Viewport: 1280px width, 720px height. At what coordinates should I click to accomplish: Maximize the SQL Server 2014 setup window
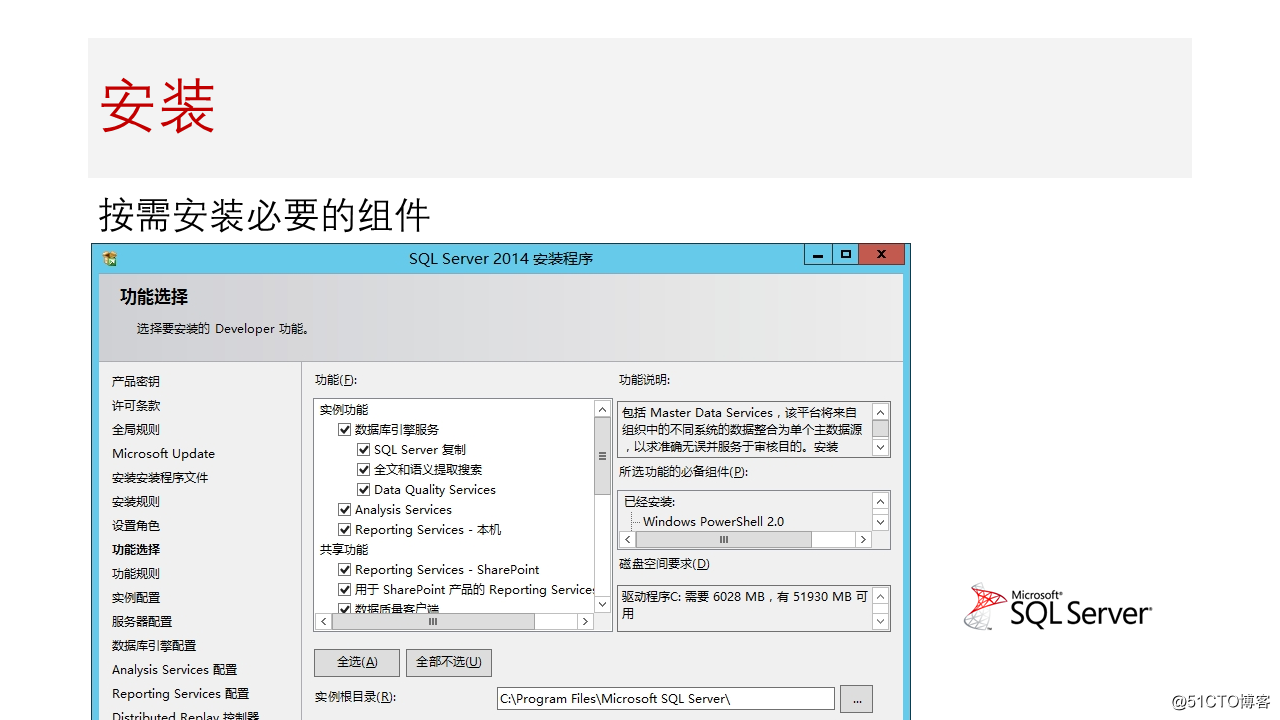click(846, 255)
